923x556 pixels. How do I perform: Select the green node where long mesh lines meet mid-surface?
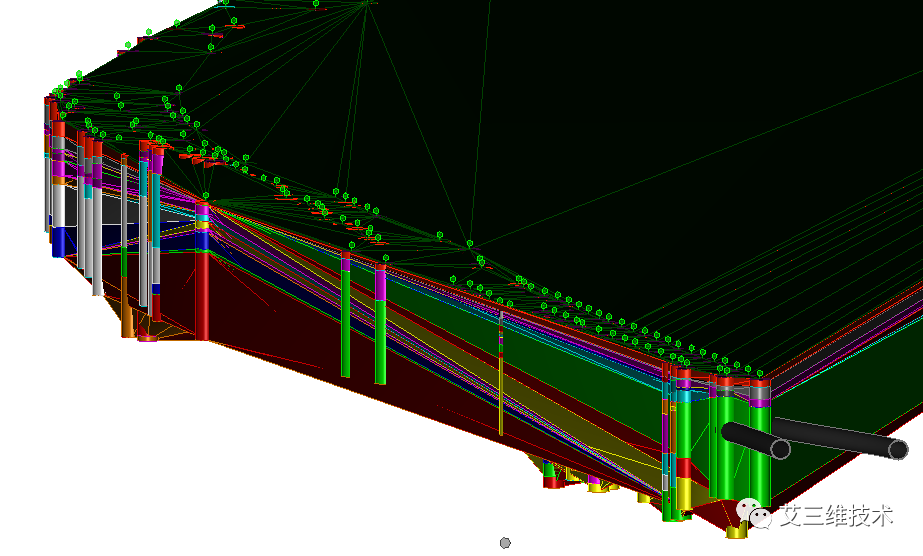click(x=470, y=244)
